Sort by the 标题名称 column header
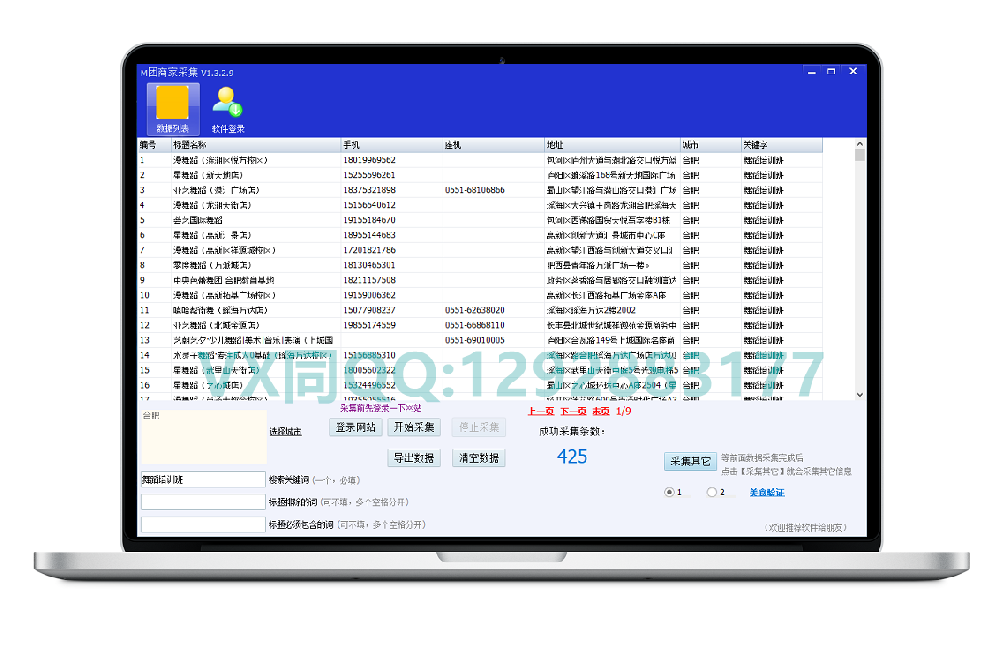This screenshot has width=1000, height=667. (256, 145)
